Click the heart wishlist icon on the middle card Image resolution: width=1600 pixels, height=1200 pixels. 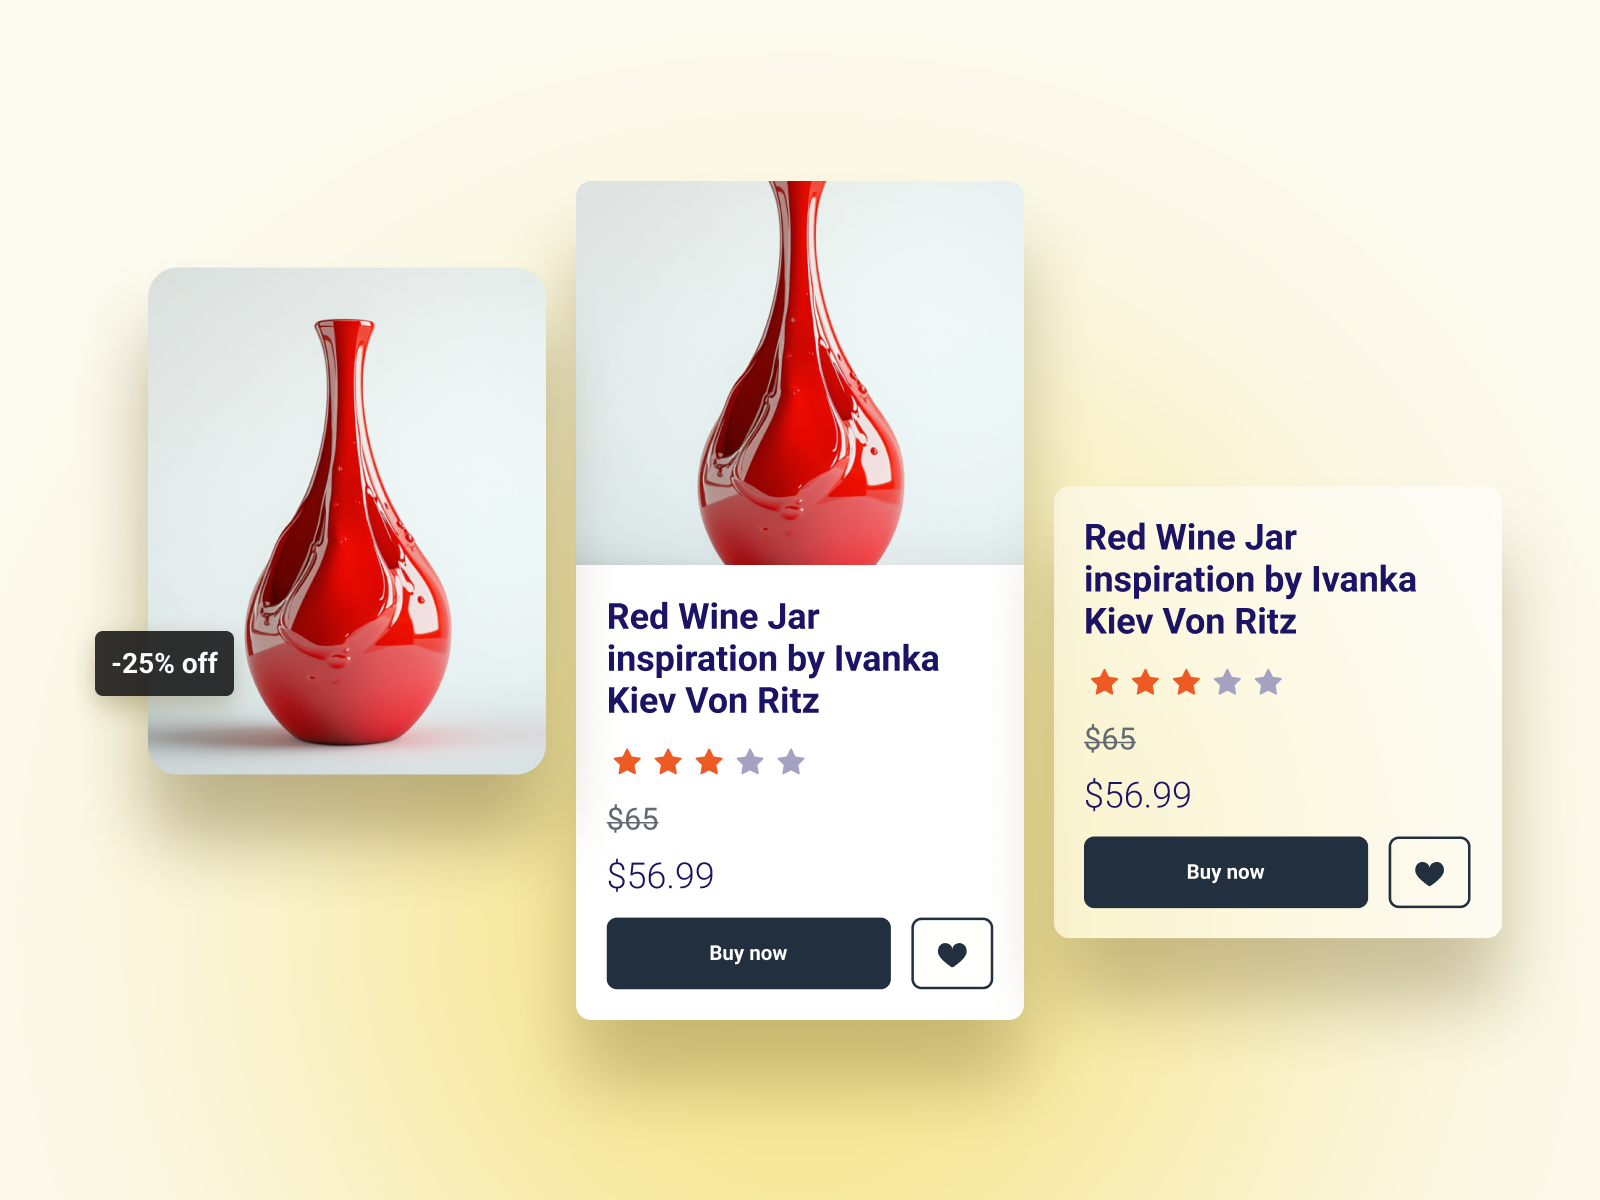(951, 953)
